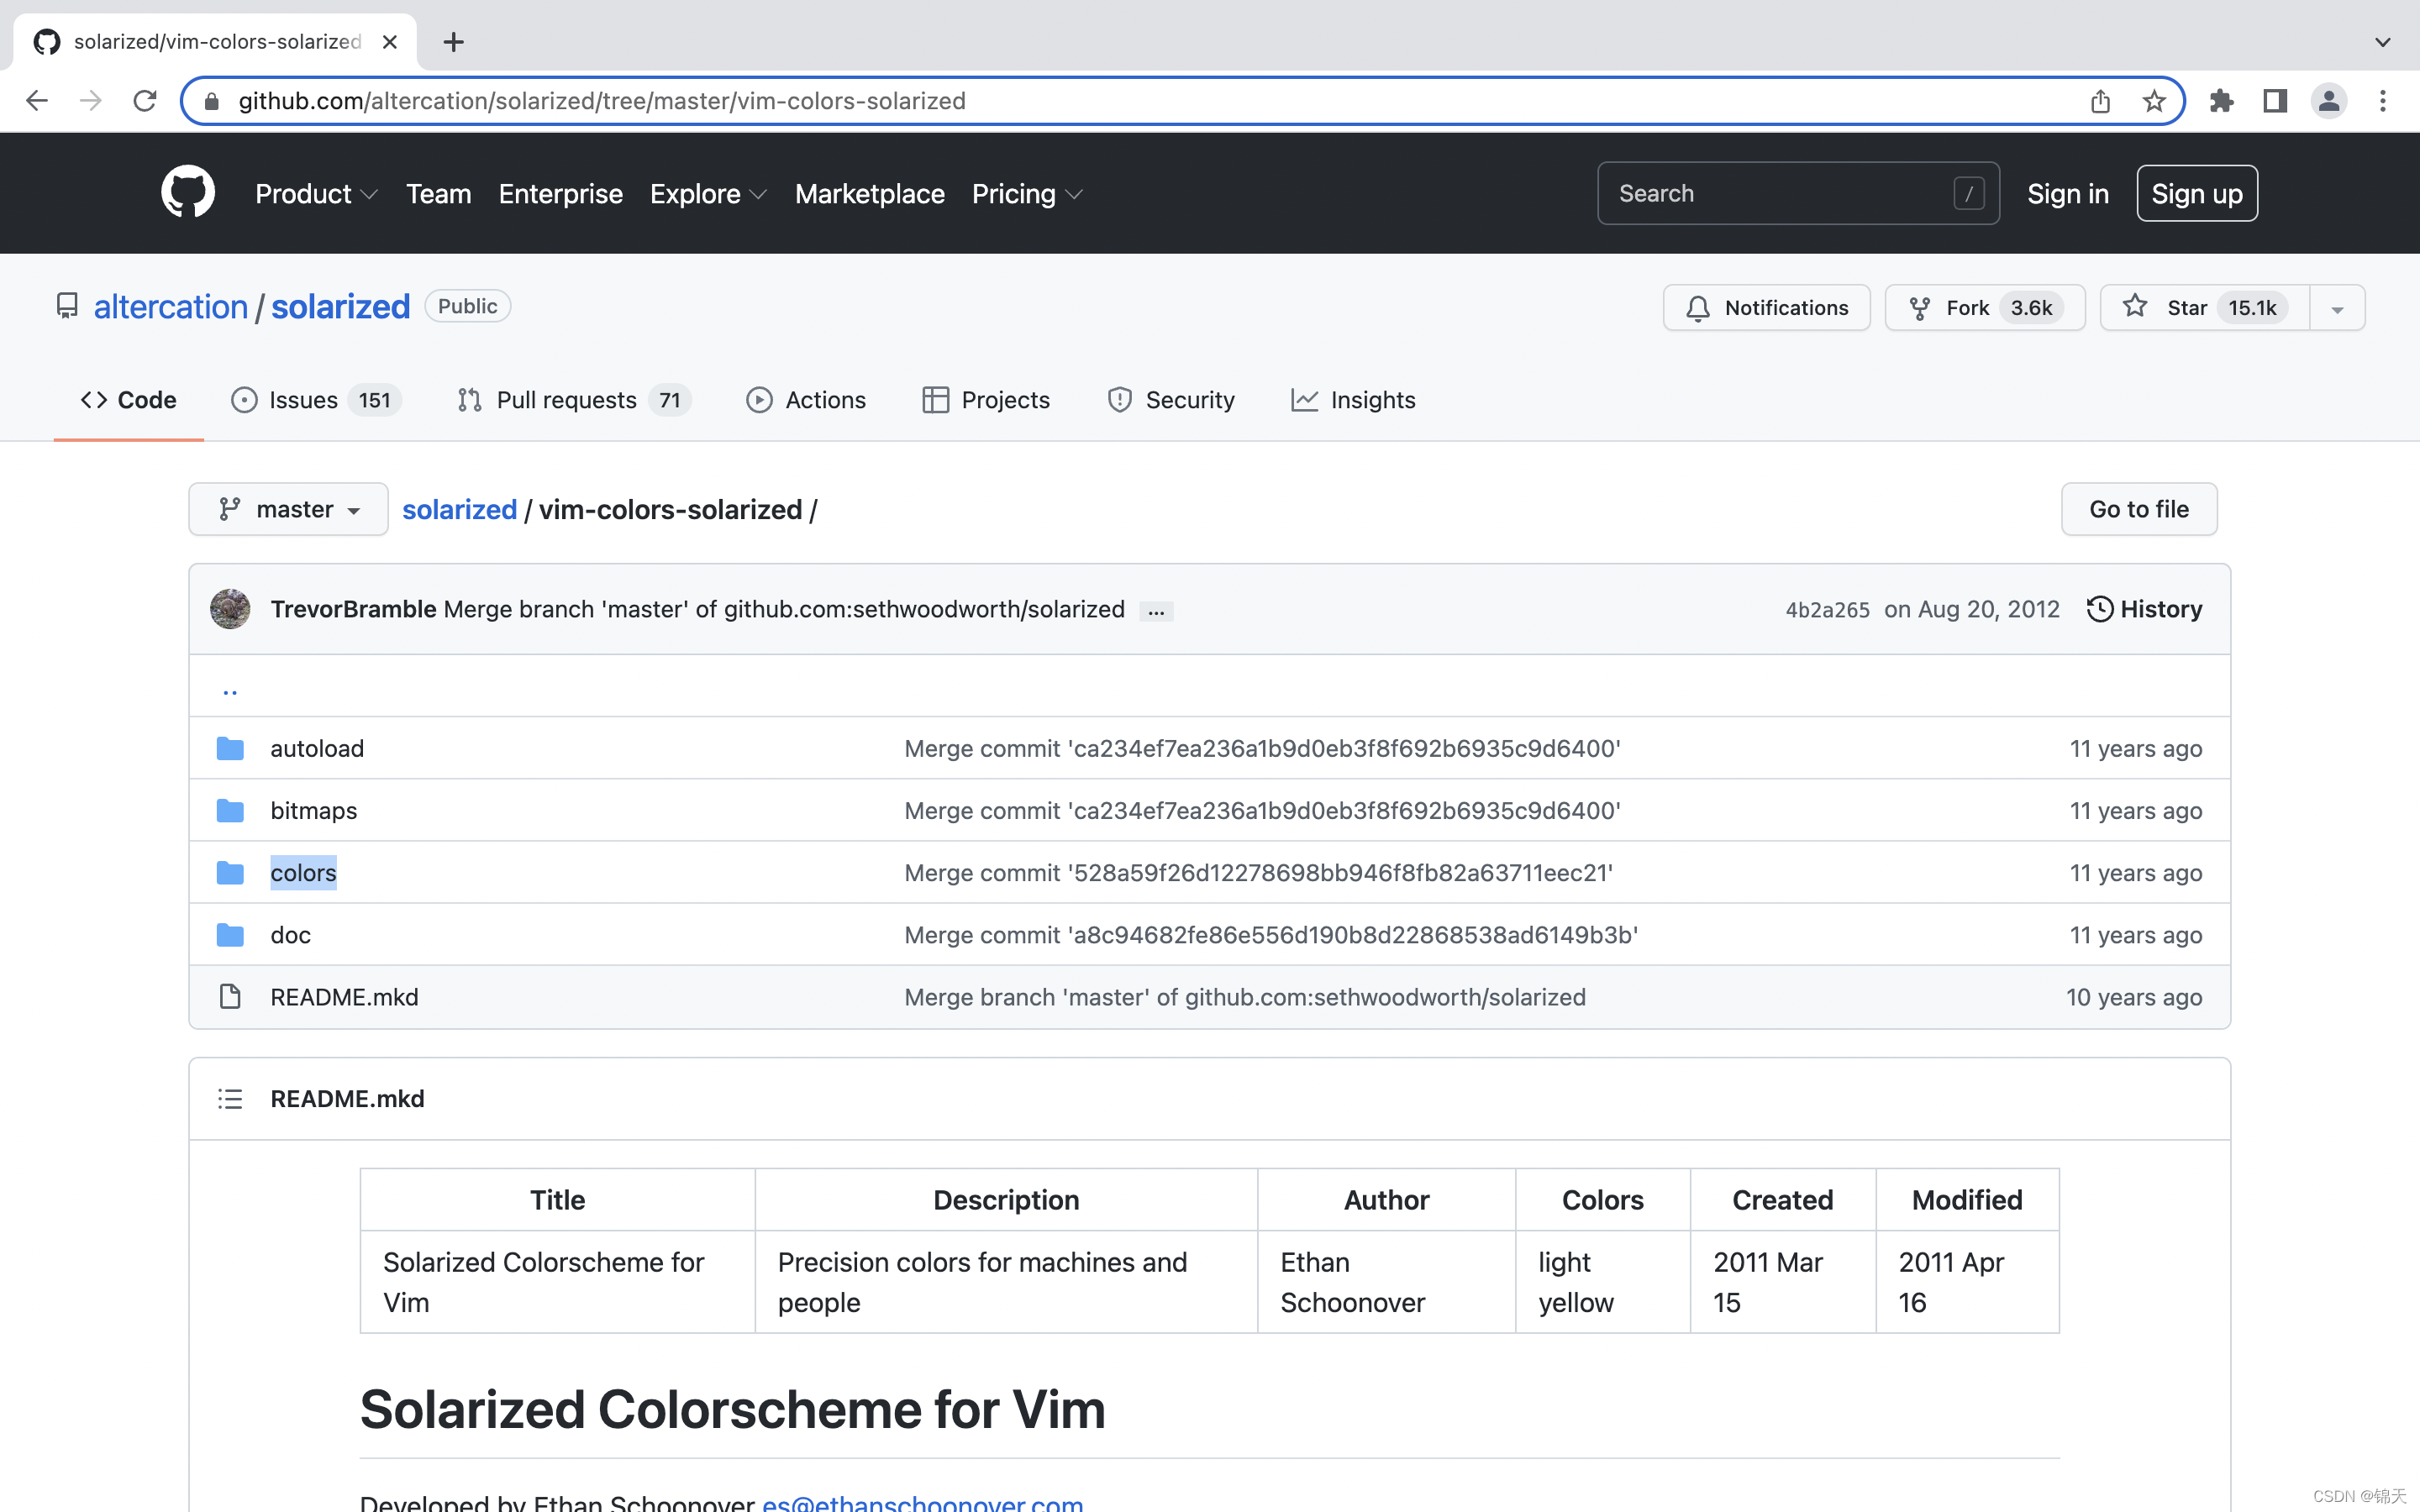
Task: Click the GitHub search field
Action: click(x=1780, y=193)
